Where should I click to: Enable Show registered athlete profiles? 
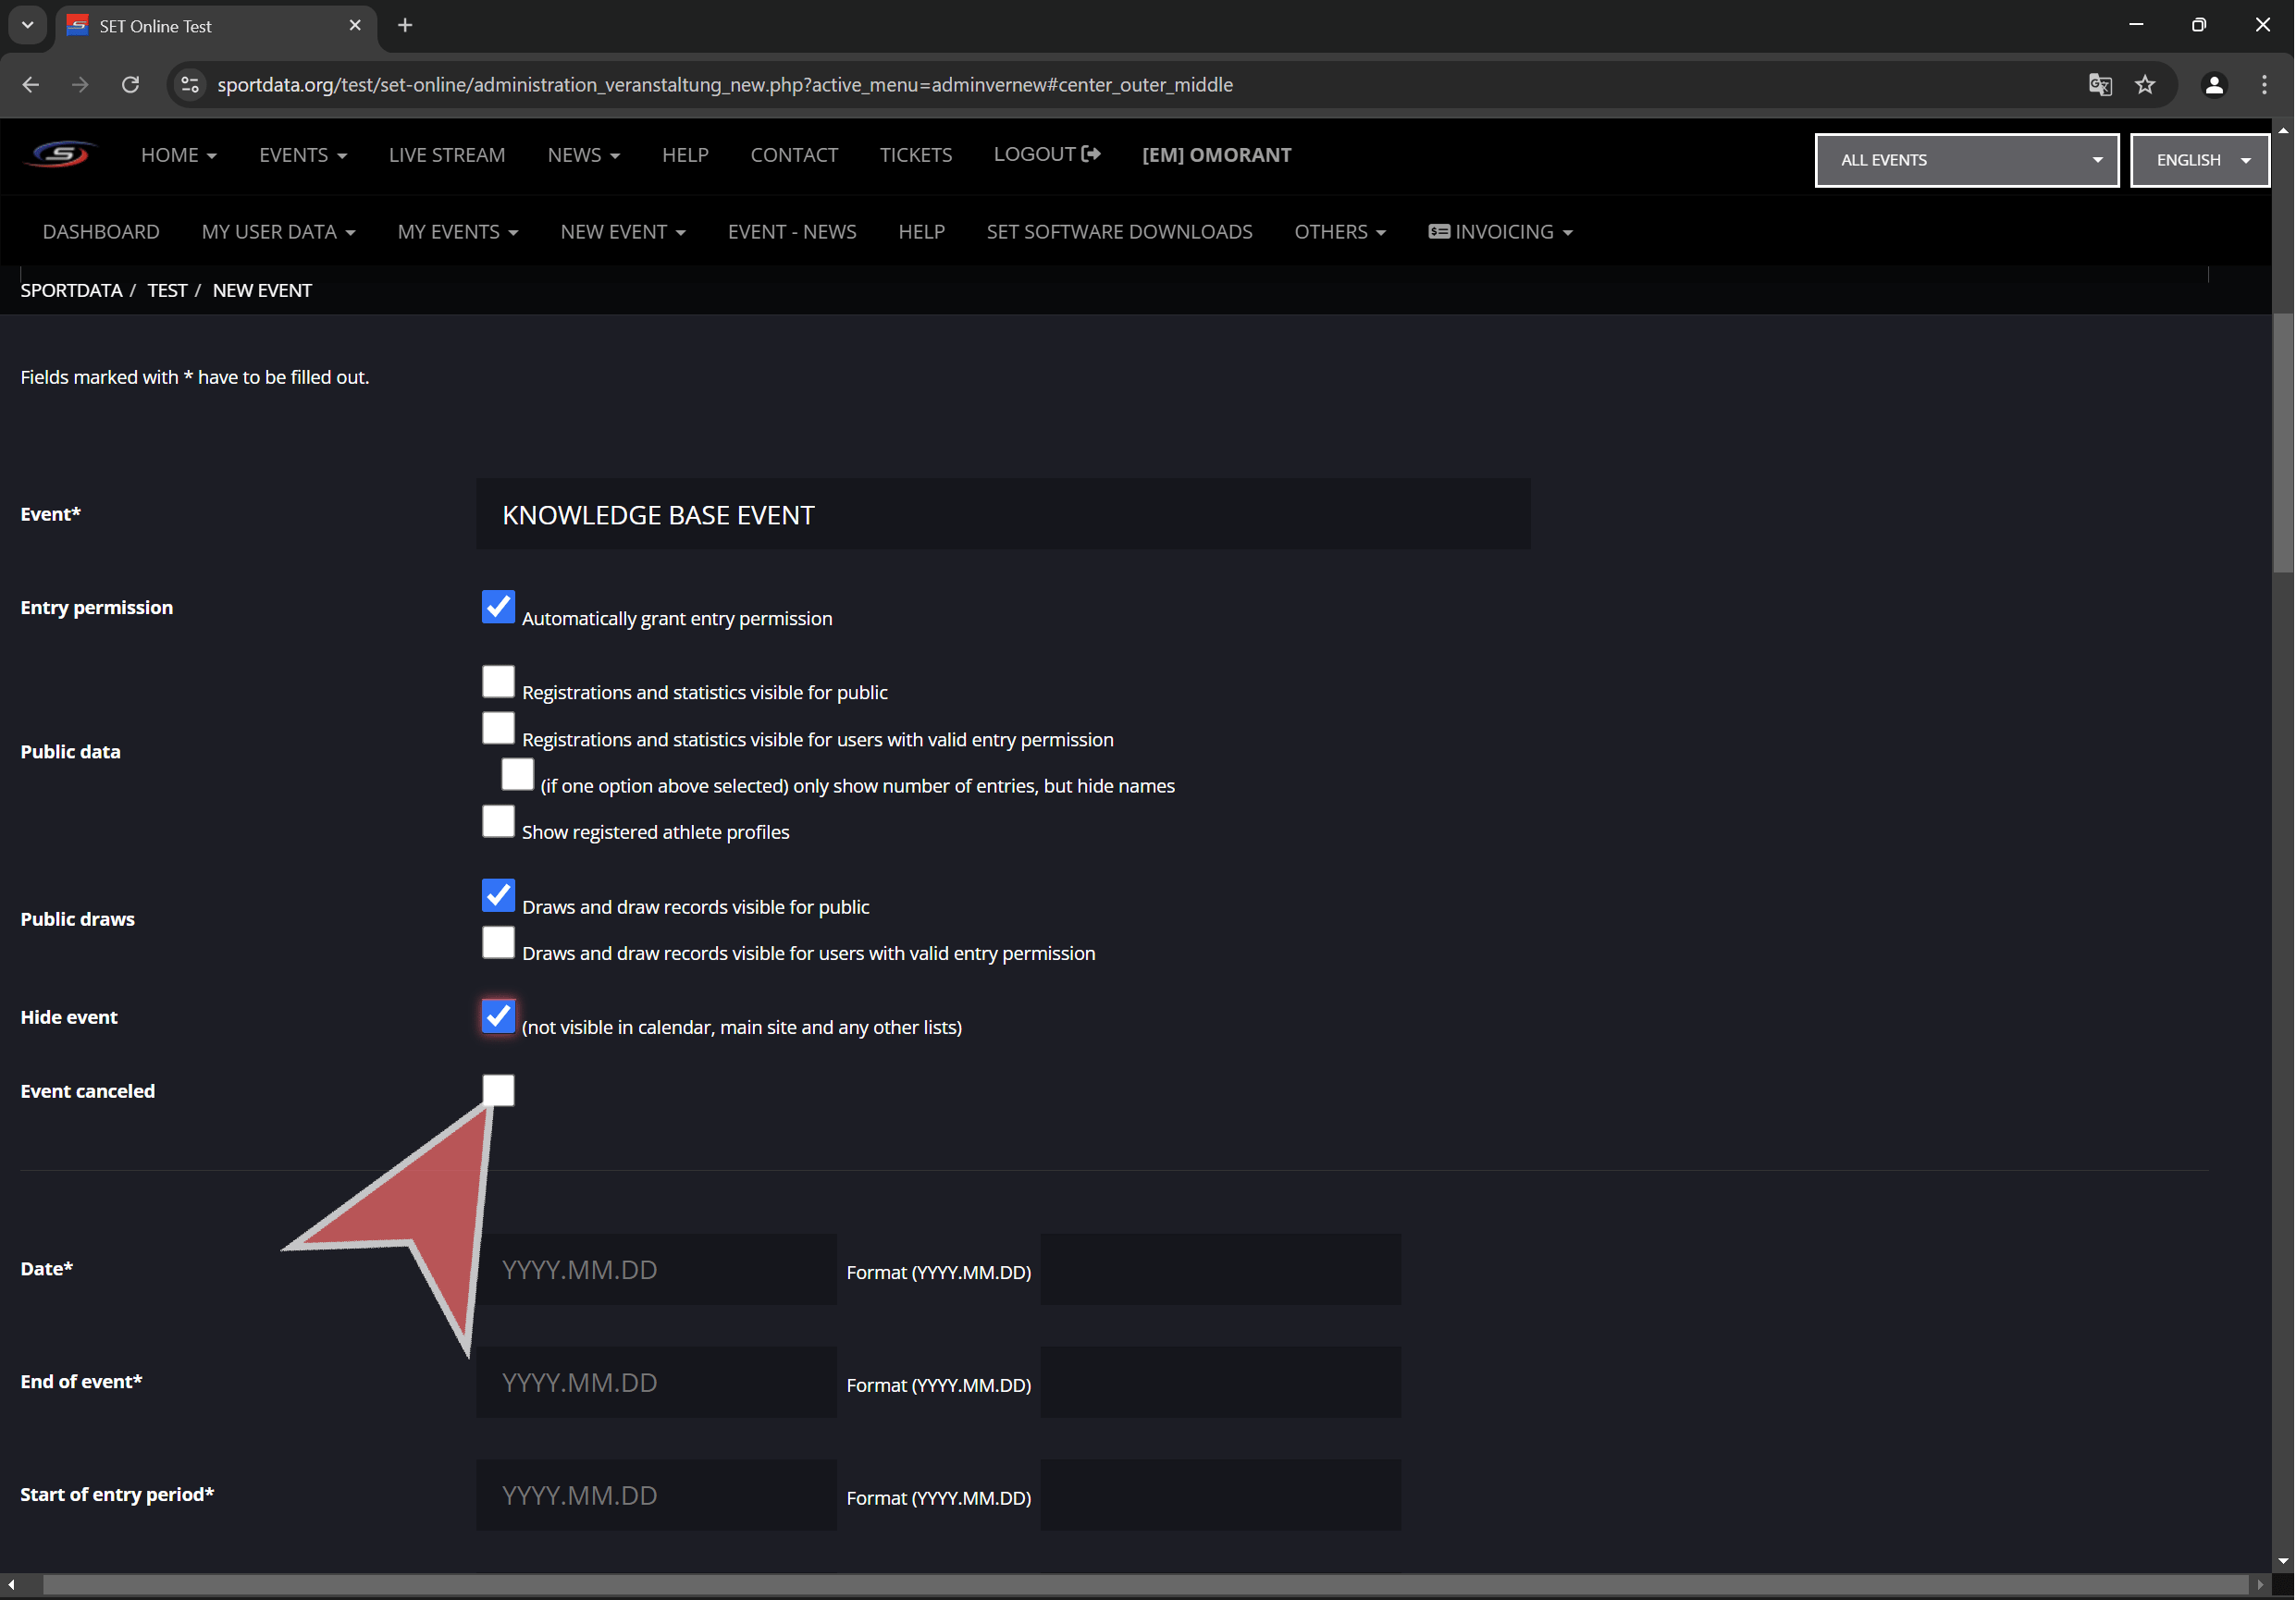[498, 822]
